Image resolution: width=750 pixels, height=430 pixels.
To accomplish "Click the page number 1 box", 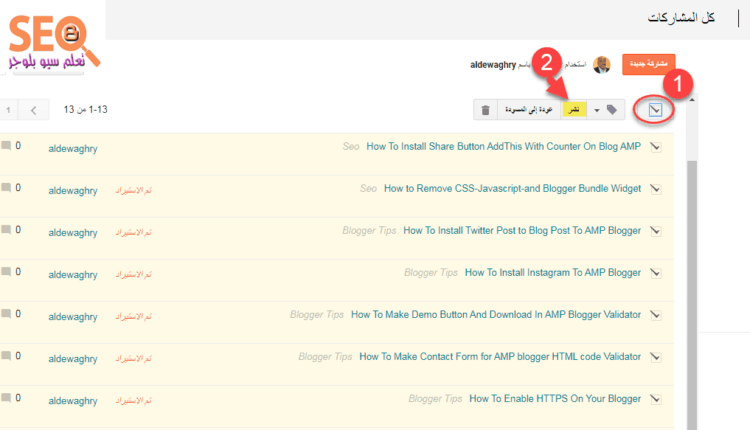I will point(8,110).
